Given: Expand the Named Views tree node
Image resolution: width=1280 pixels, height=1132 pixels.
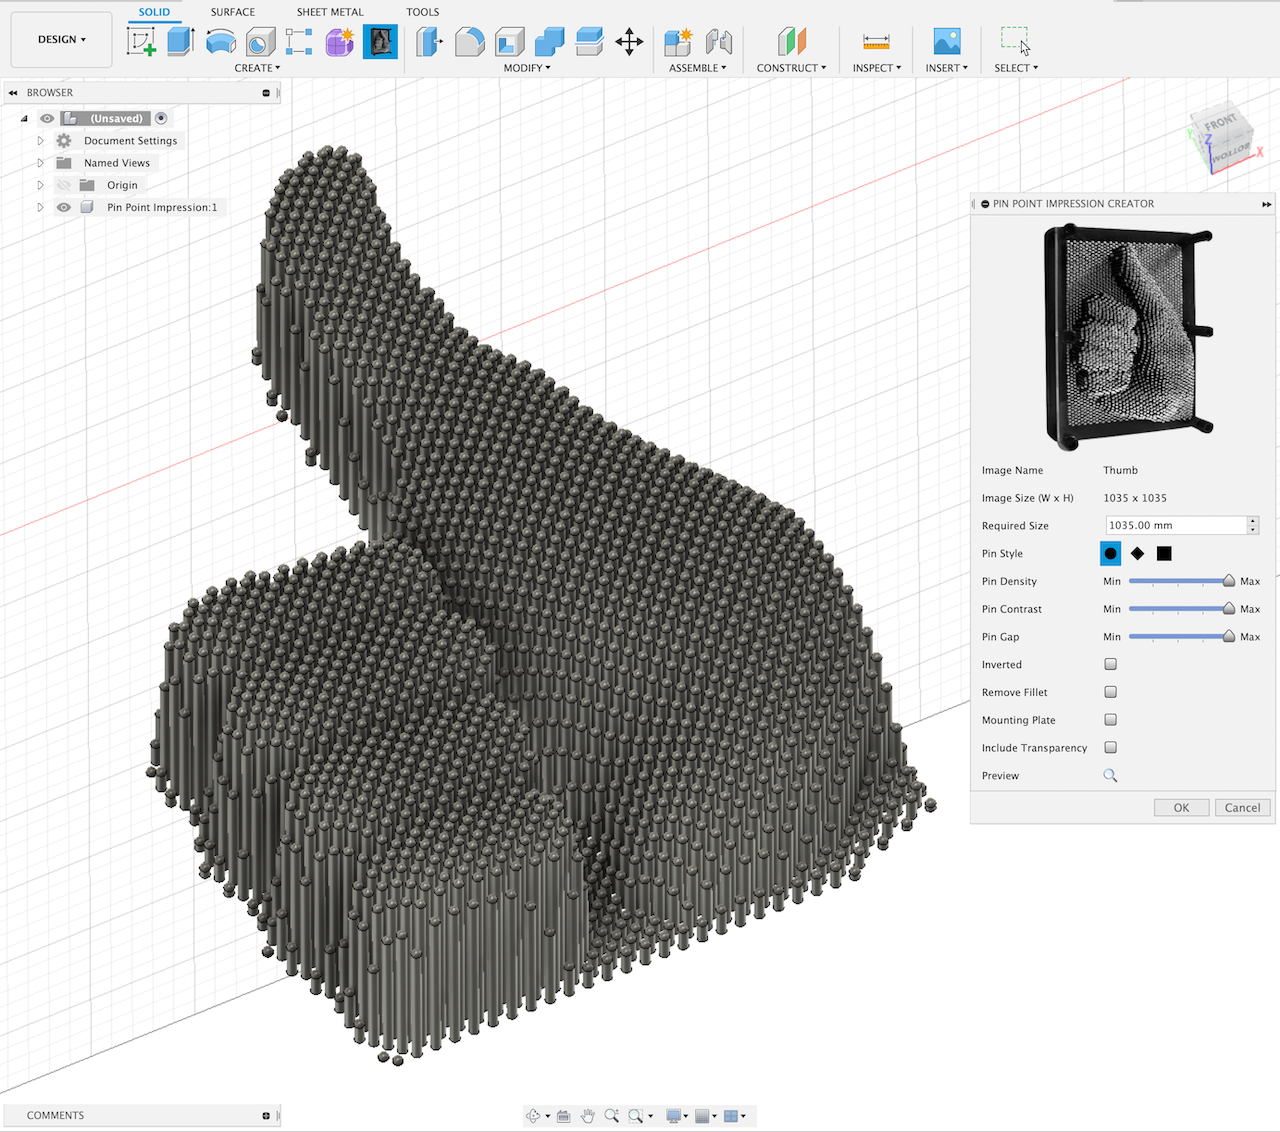Looking at the screenshot, I should (41, 163).
